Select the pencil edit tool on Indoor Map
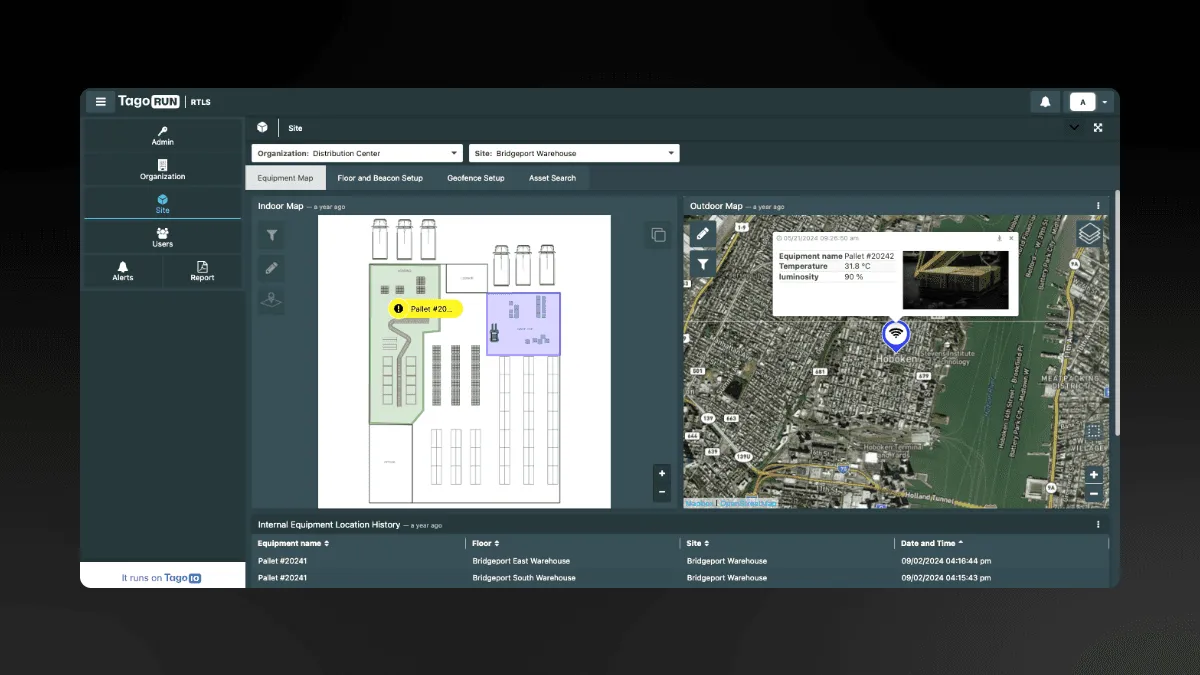This screenshot has width=1200, height=675. click(271, 267)
